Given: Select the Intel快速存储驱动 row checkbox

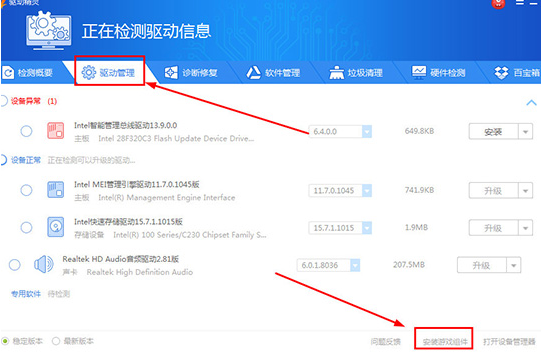Looking at the screenshot, I should [26, 228].
